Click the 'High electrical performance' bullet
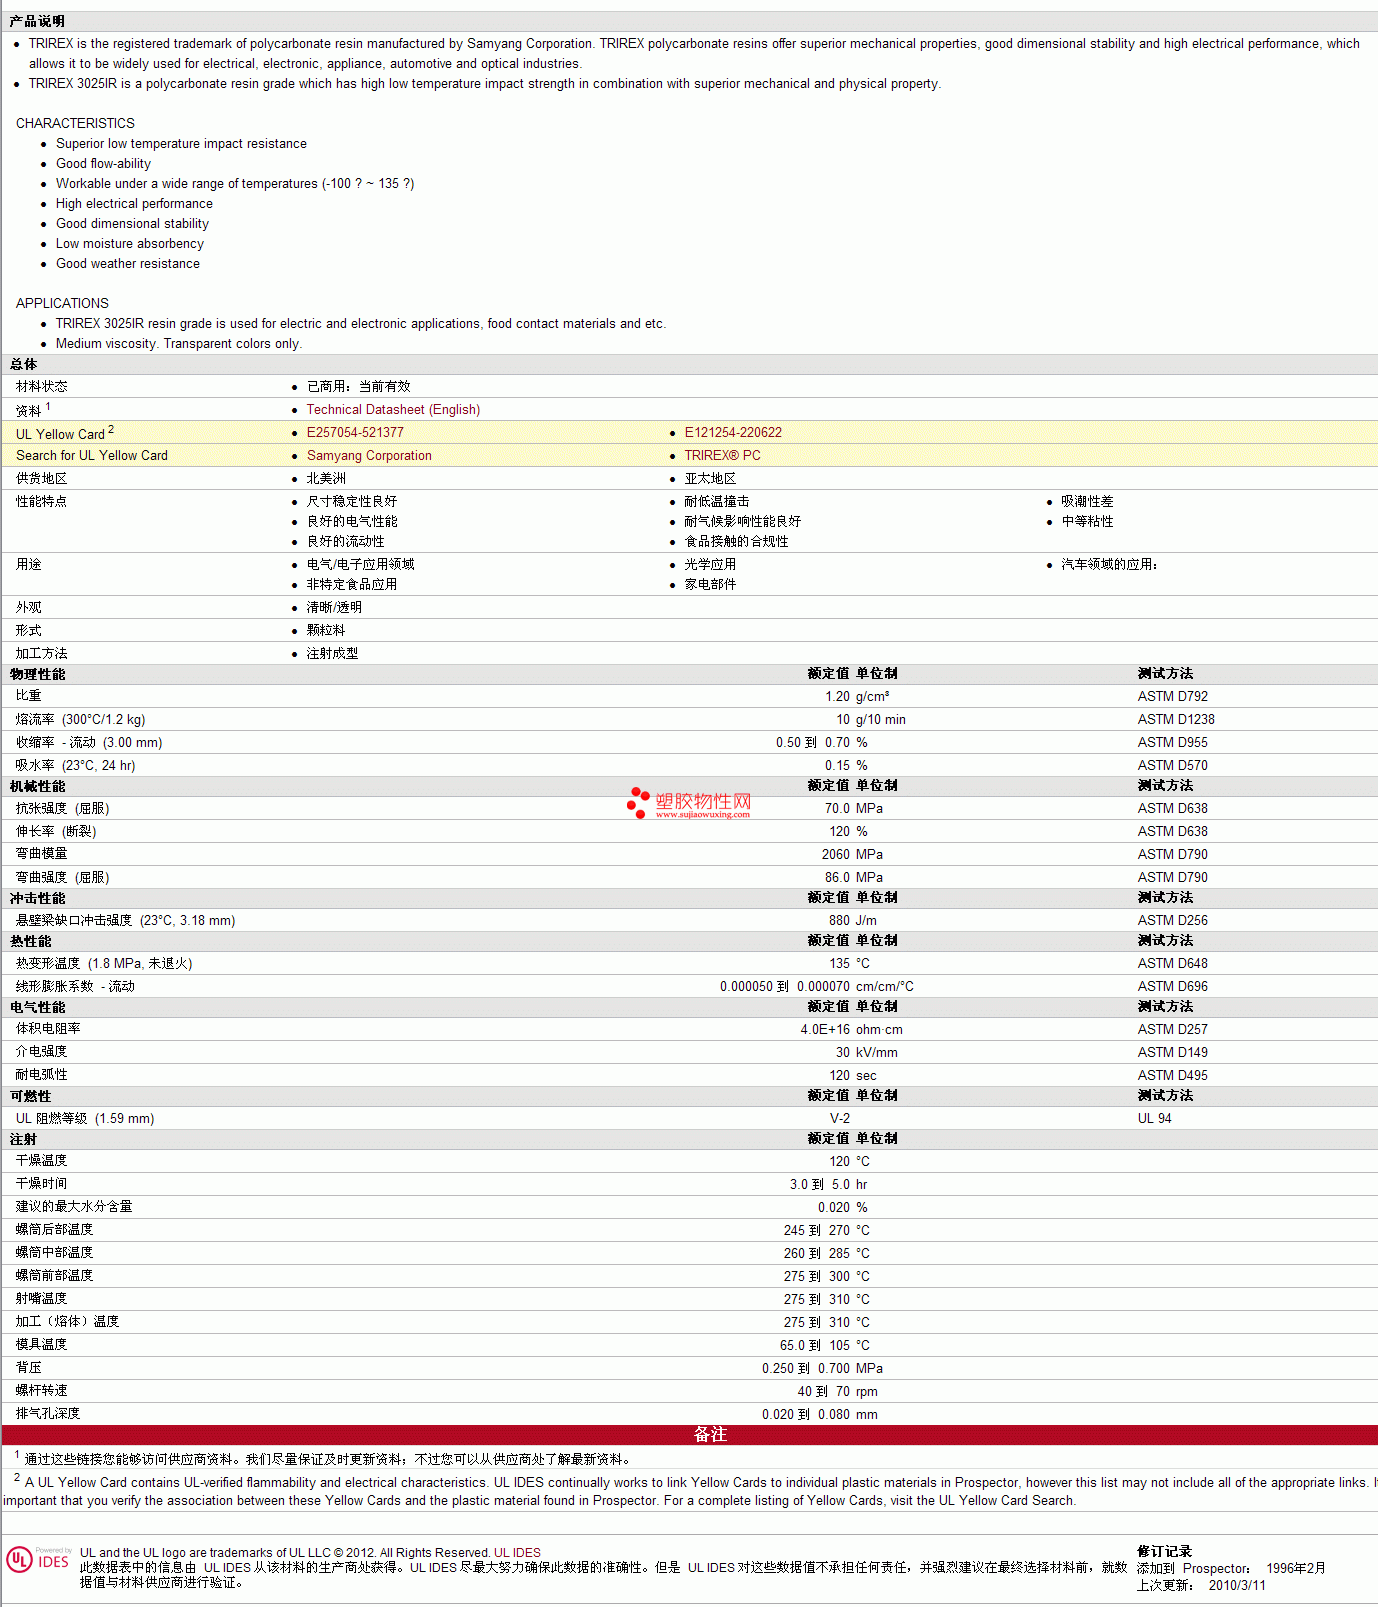1378x1607 pixels. (x=134, y=204)
